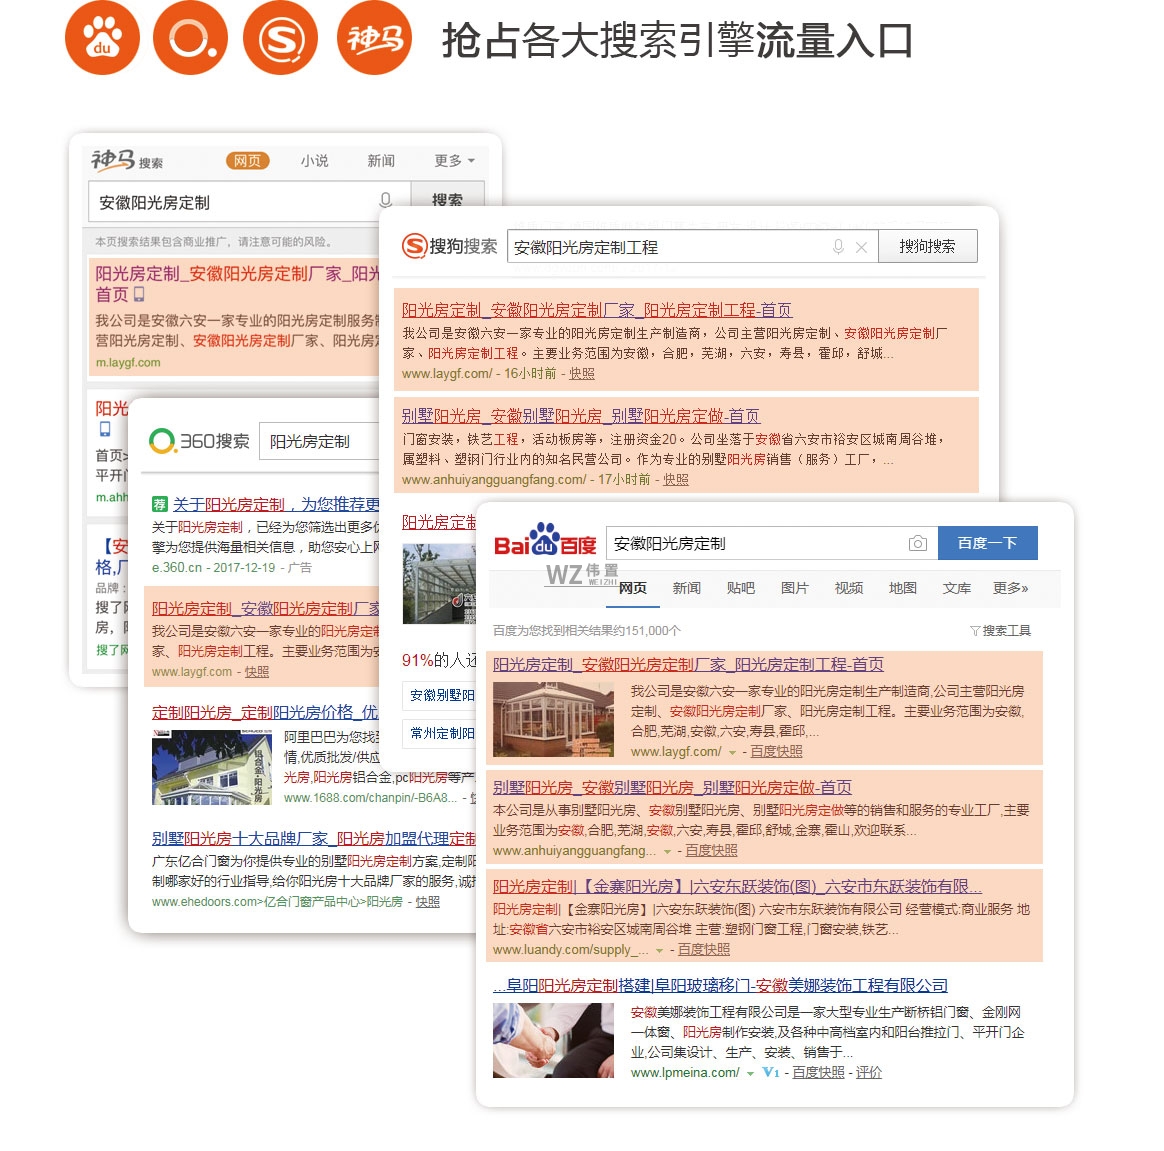Click the sunroom thumbnail in first Baidu result
Image resolution: width=1164 pixels, height=1151 pixels.
coord(553,720)
